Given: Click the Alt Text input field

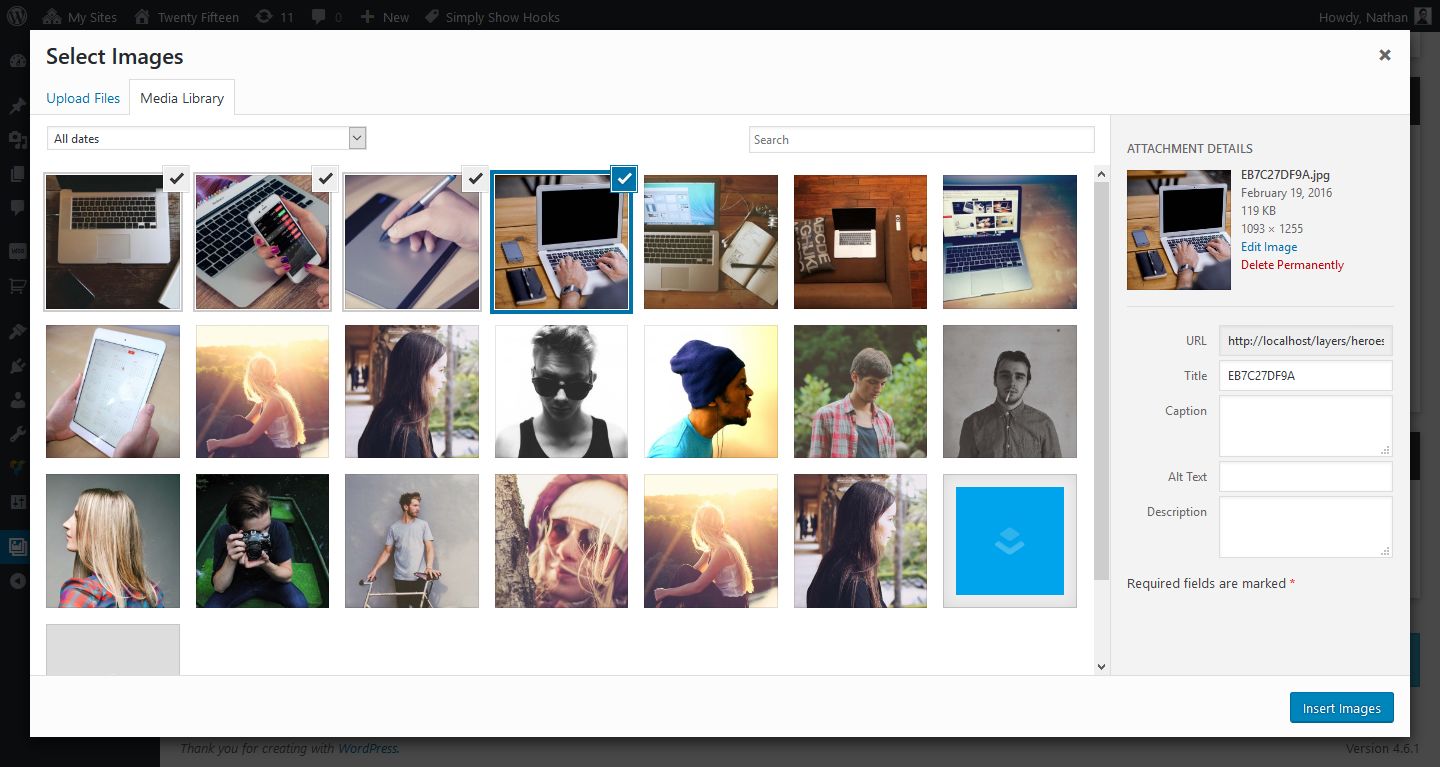Looking at the screenshot, I should 1305,477.
